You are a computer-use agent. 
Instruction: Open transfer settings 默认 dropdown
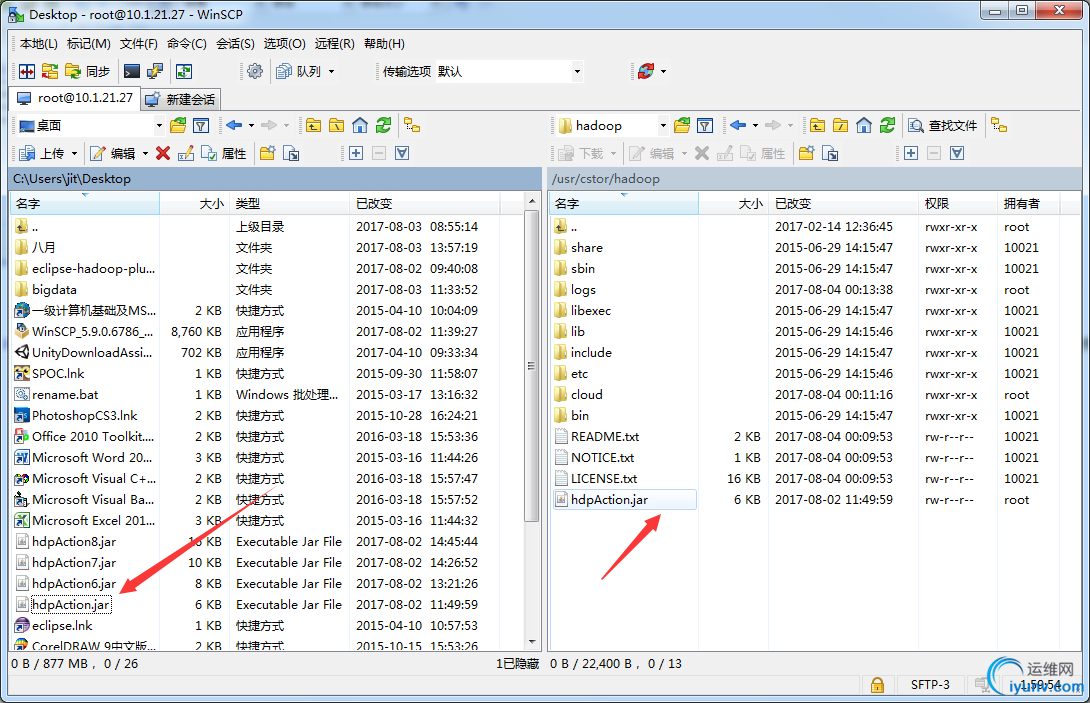point(577,71)
